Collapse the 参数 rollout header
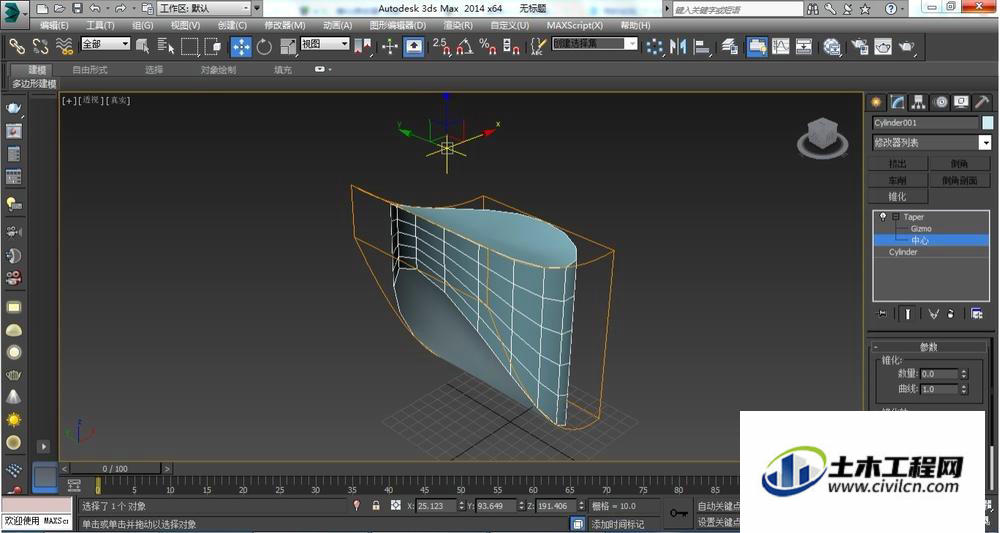1000x533 pixels. coord(929,347)
